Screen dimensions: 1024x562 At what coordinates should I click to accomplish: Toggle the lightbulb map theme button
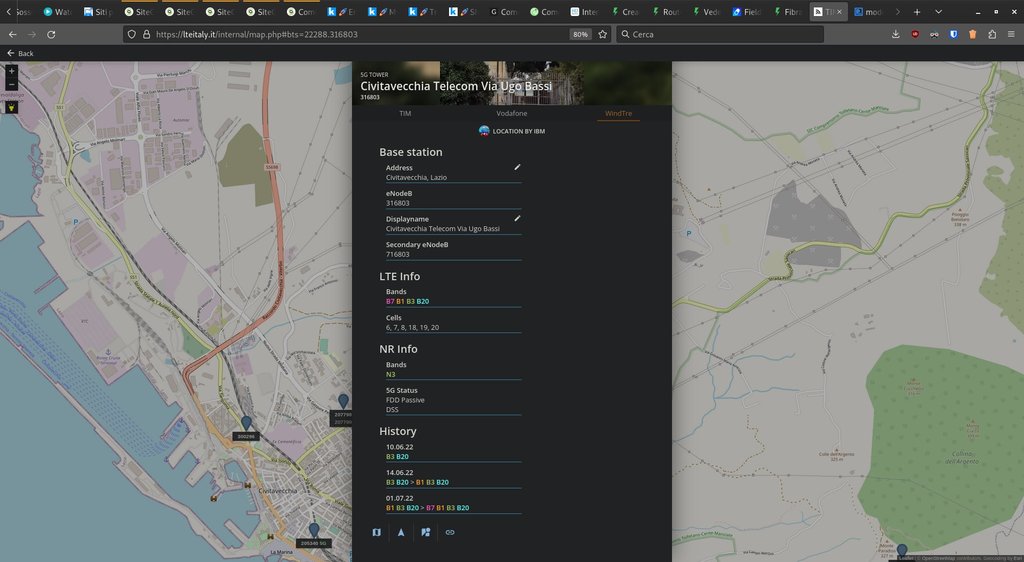point(11,106)
